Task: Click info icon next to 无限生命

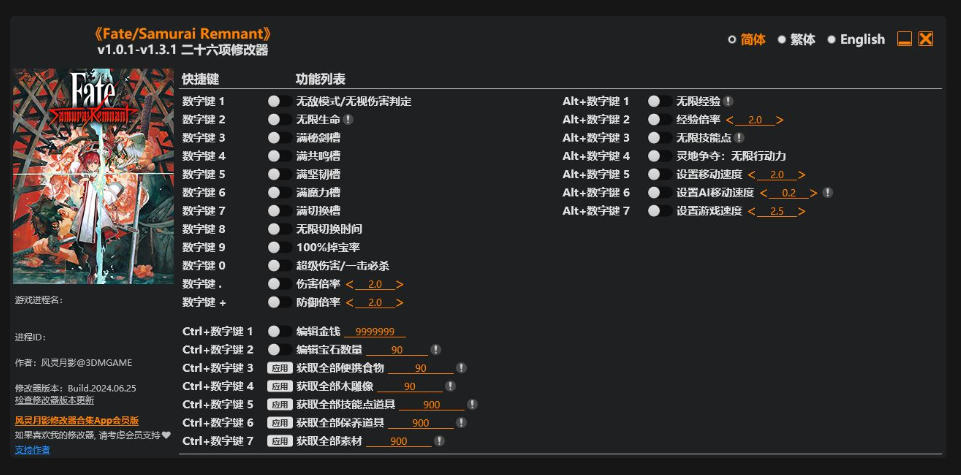Action: click(x=348, y=120)
